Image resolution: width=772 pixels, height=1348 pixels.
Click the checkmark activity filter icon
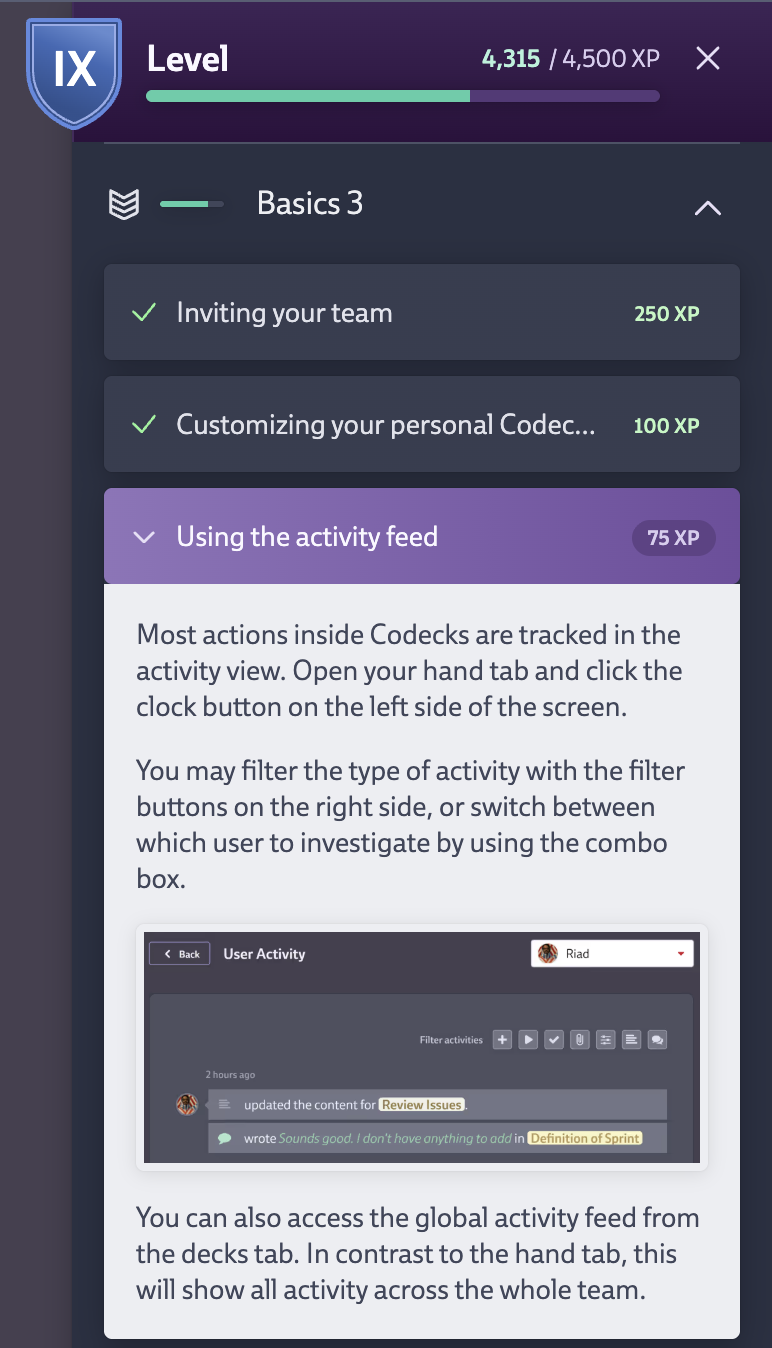[555, 1039]
